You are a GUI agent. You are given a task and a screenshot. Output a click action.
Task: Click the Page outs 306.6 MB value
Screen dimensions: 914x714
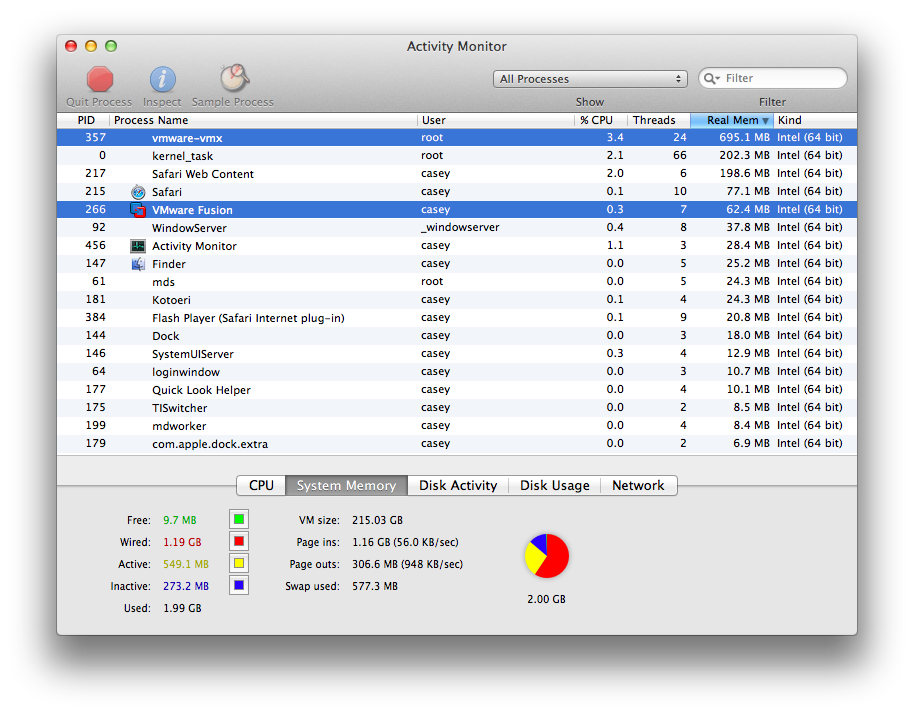pos(407,564)
